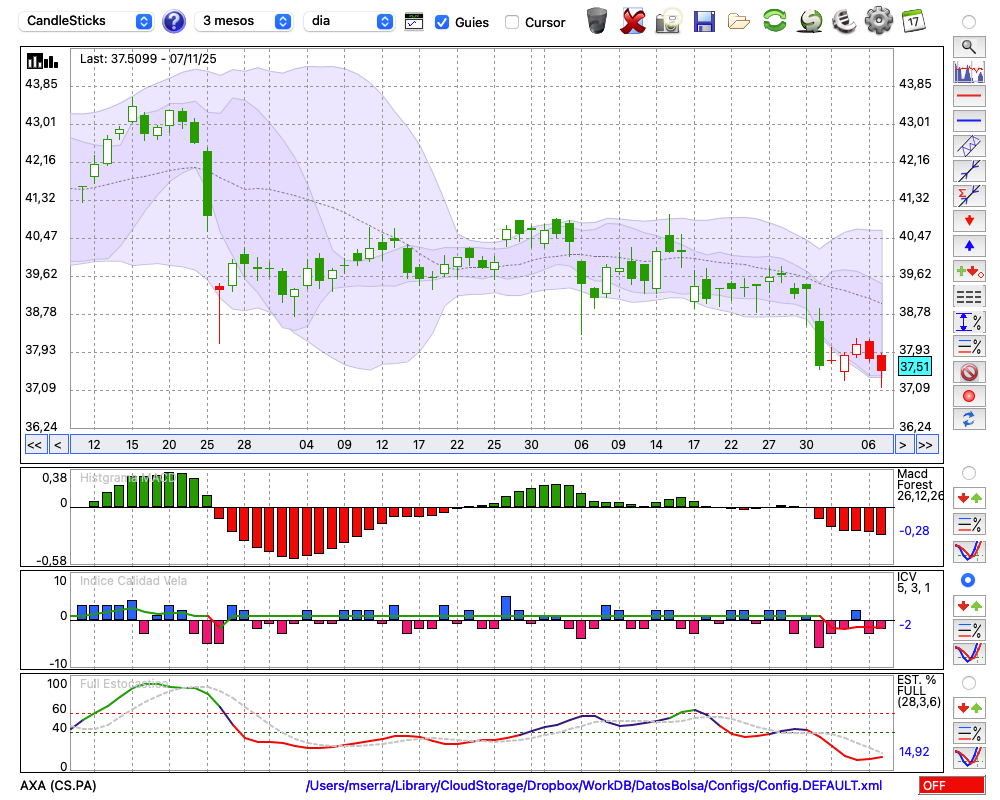Select the radio button beside ICV panel
Screen dimensions: 1000x800
click(968, 580)
